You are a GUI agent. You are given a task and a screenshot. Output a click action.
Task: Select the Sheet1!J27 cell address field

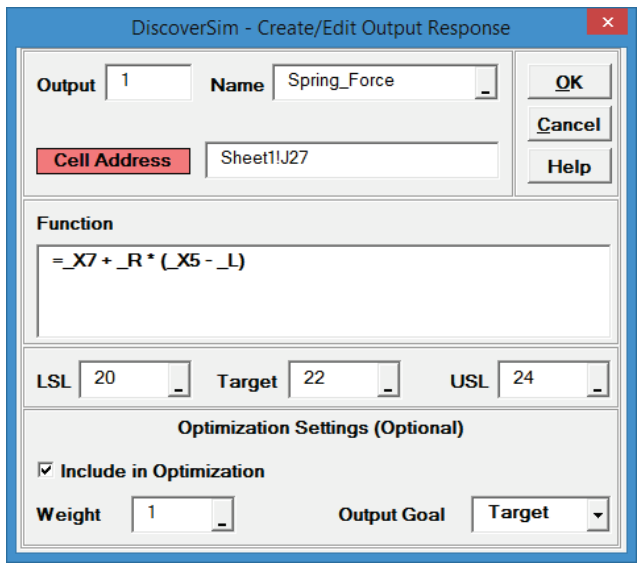351,160
